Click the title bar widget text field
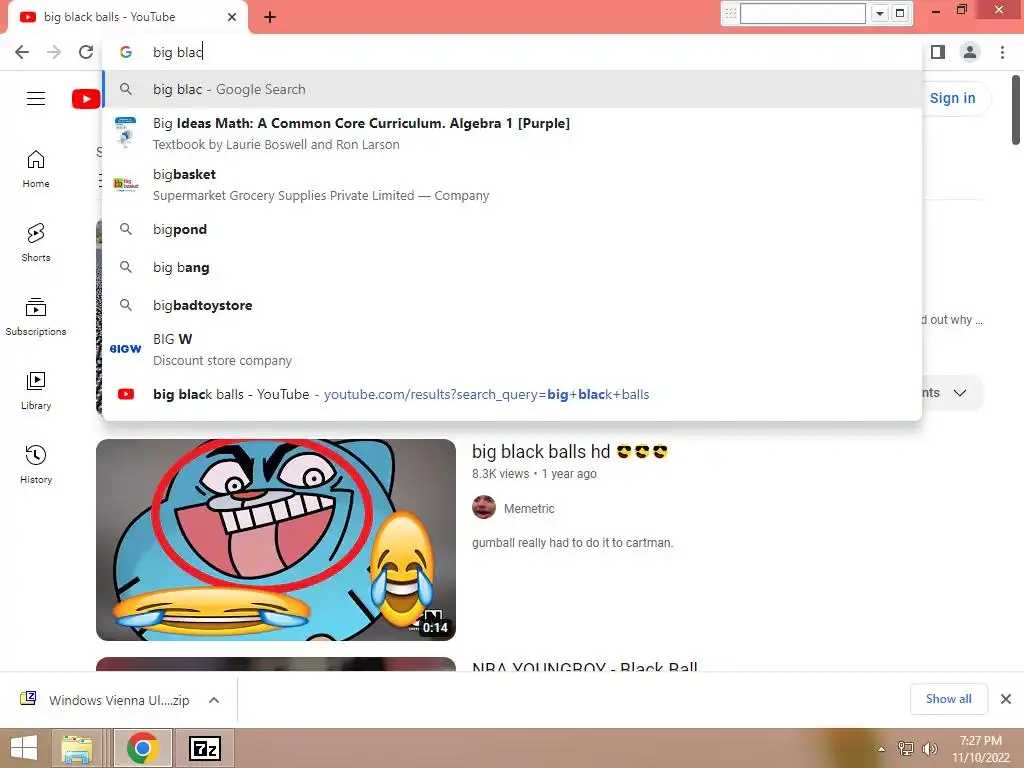 point(803,13)
